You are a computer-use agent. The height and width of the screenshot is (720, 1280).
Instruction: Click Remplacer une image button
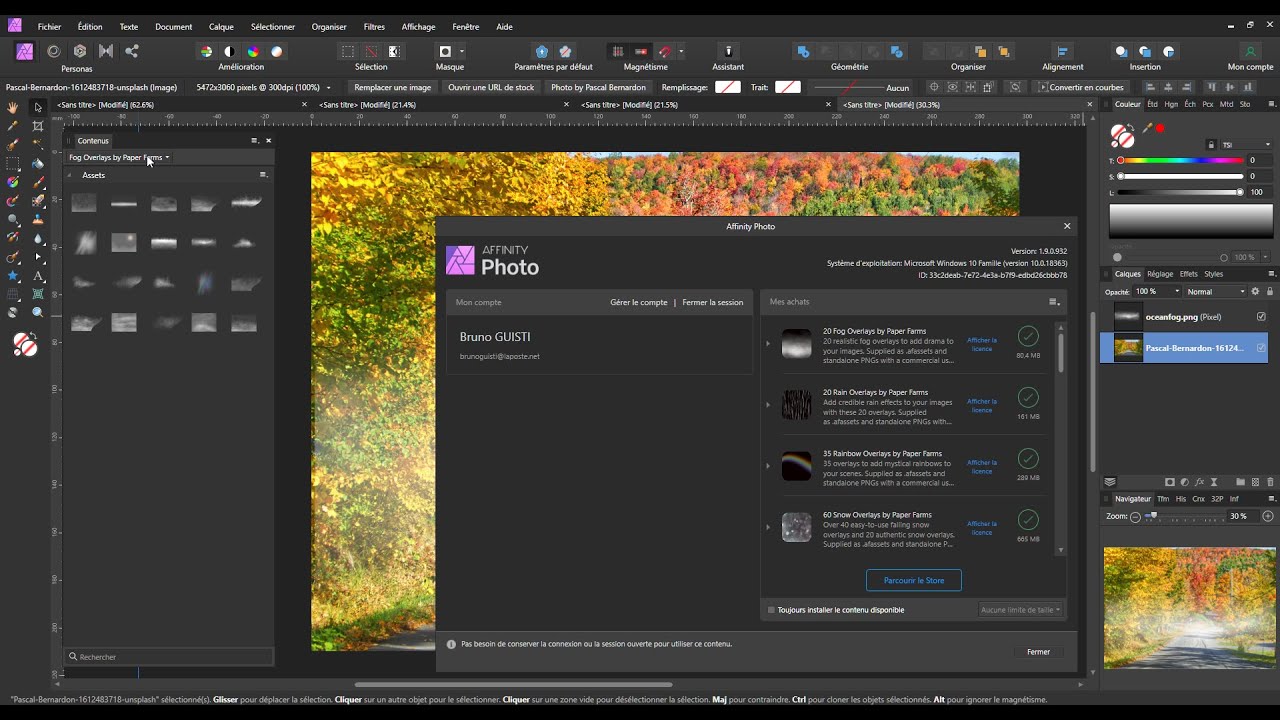tap(393, 87)
